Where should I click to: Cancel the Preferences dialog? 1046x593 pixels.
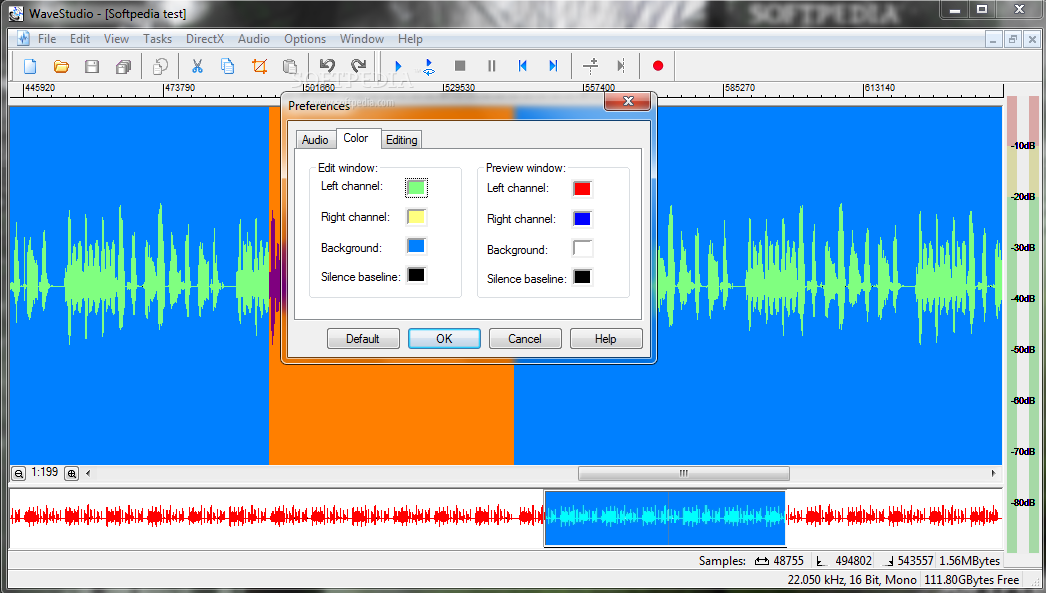pyautogui.click(x=525, y=339)
